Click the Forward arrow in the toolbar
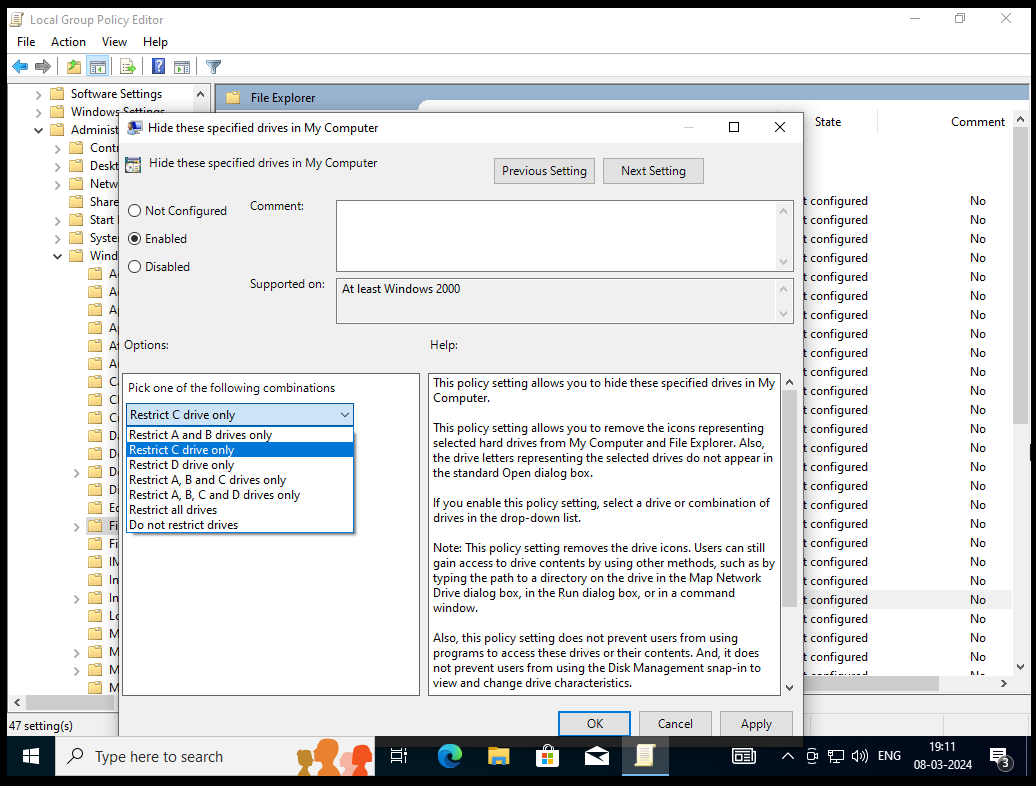 tap(43, 67)
